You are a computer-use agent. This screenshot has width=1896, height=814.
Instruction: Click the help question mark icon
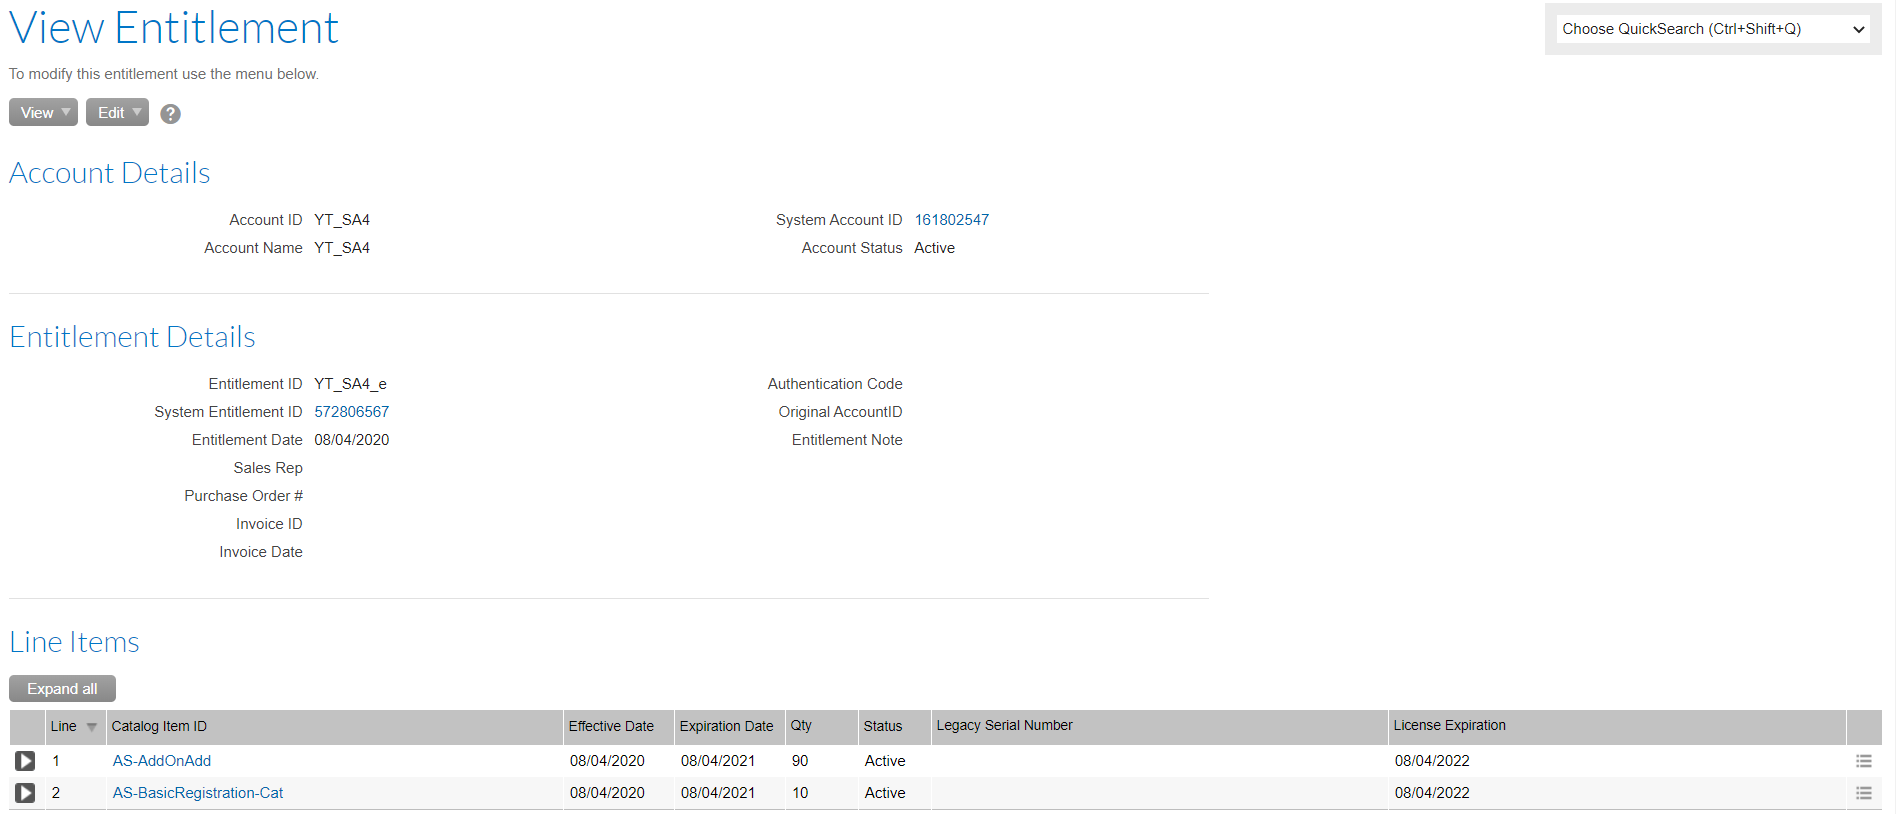171,114
